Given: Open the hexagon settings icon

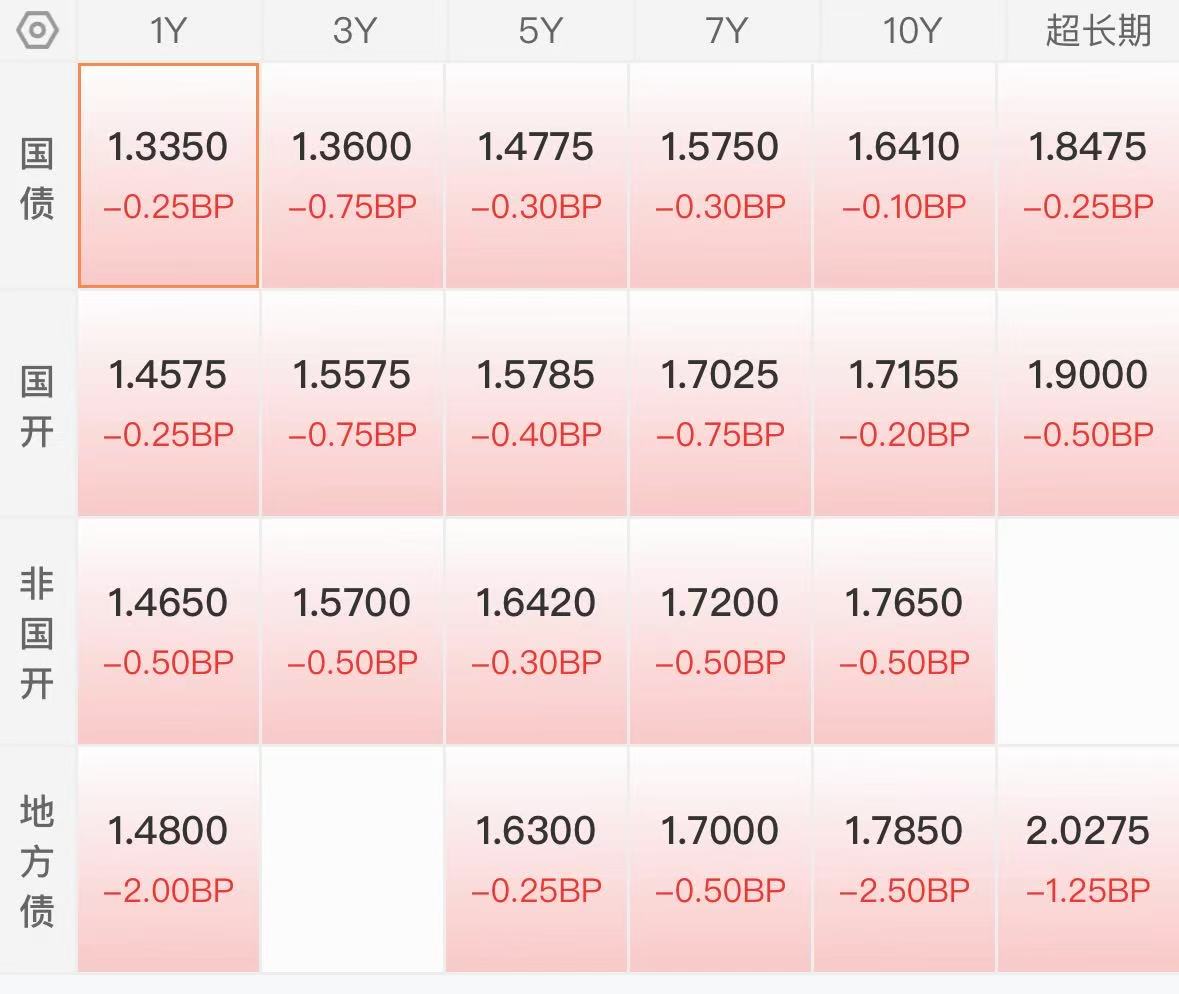Looking at the screenshot, I should (37, 31).
